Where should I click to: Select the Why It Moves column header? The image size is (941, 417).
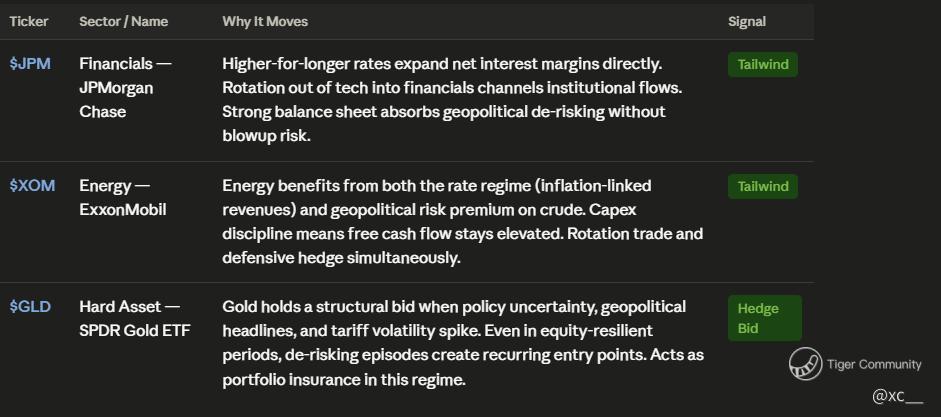pyautogui.click(x=265, y=22)
